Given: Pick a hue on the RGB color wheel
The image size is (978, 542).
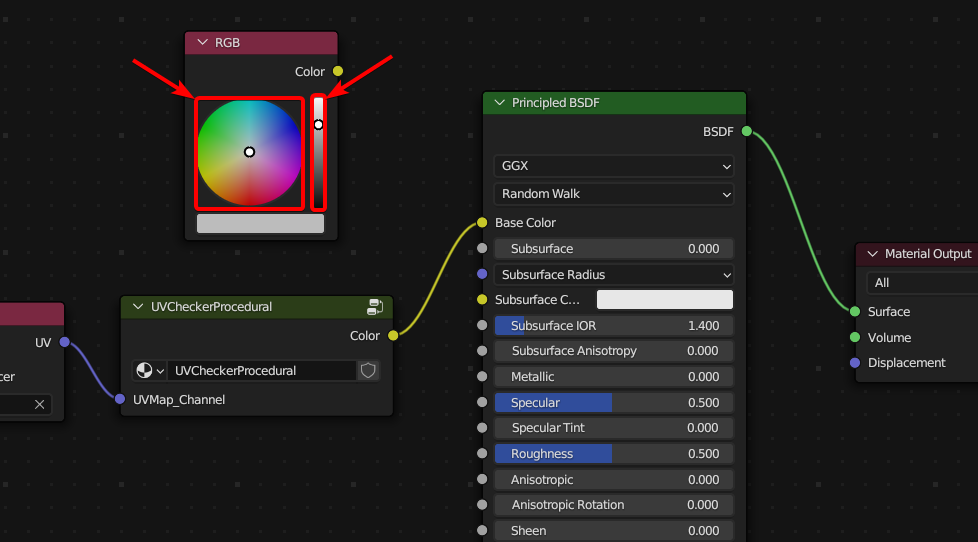Looking at the screenshot, I should (x=249, y=153).
